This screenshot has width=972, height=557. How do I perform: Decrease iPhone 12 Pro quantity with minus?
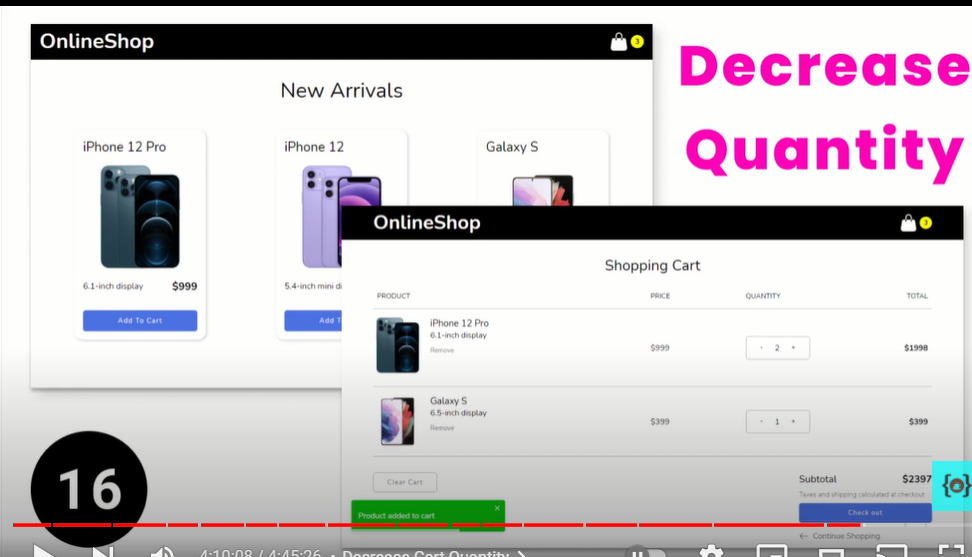[761, 348]
